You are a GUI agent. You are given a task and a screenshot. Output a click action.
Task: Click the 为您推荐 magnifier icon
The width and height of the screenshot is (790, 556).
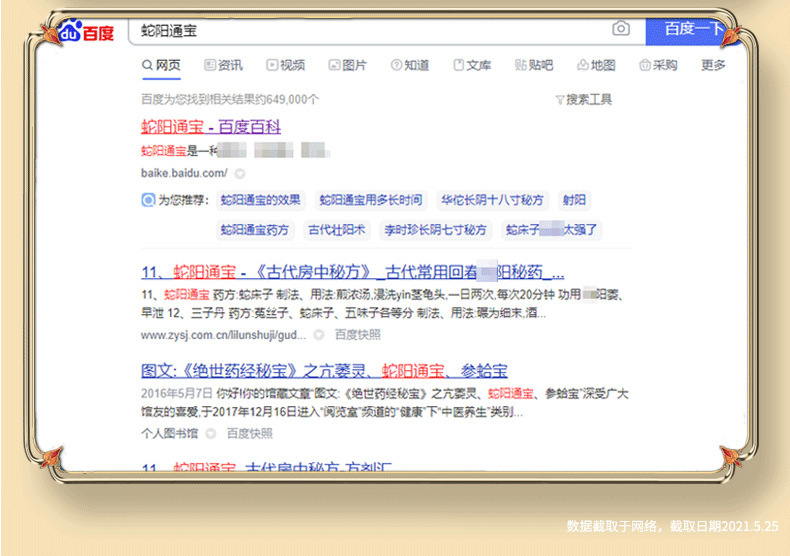pos(148,200)
